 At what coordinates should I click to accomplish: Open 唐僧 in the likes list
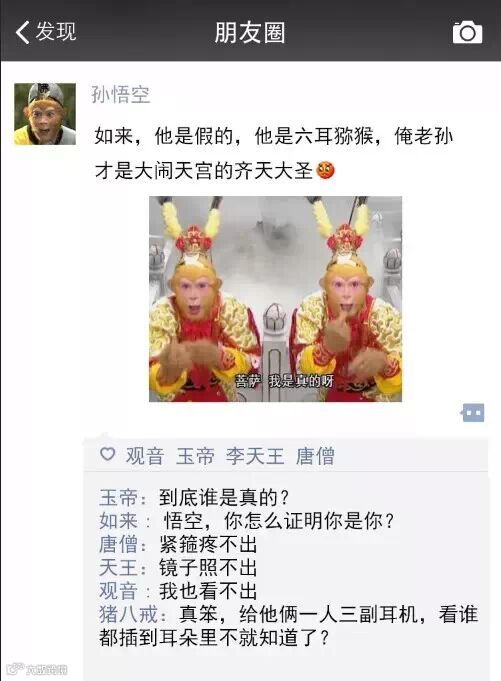(315, 456)
